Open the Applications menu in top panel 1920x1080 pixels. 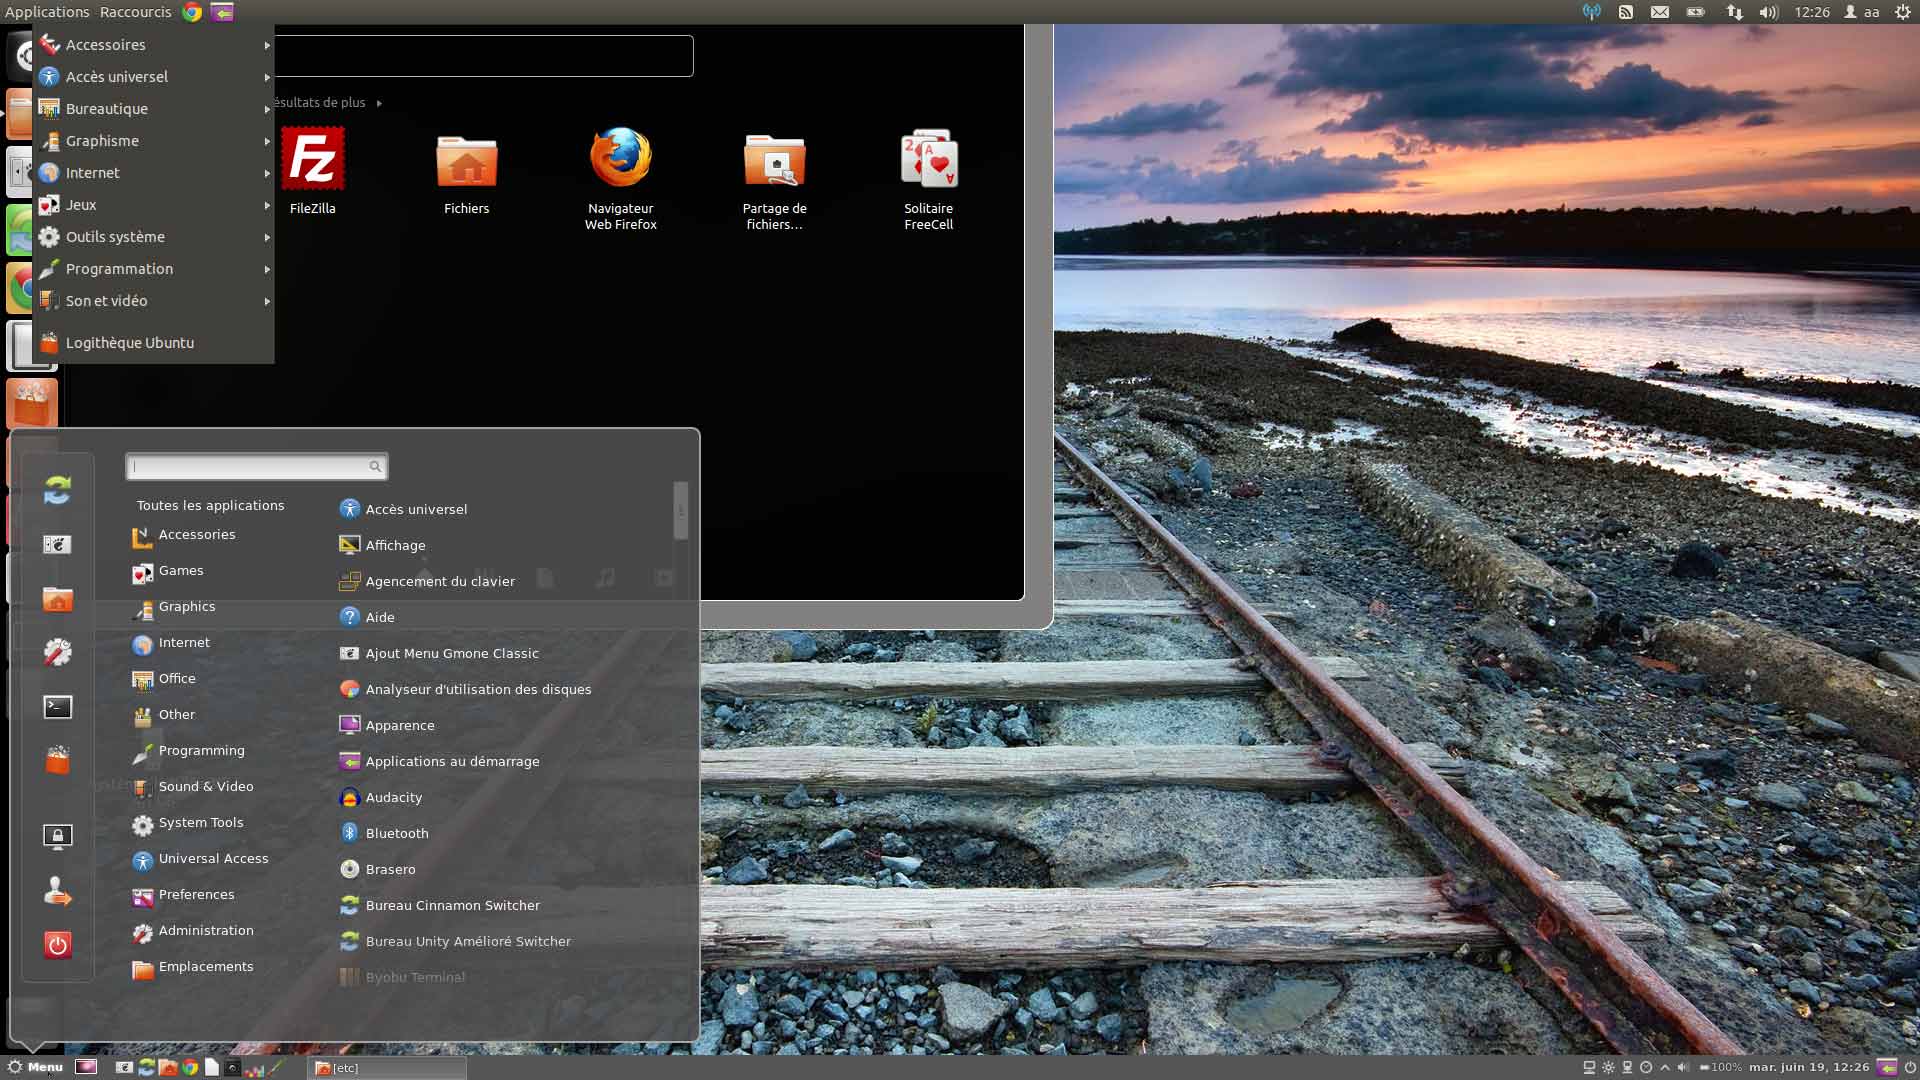click(x=47, y=12)
